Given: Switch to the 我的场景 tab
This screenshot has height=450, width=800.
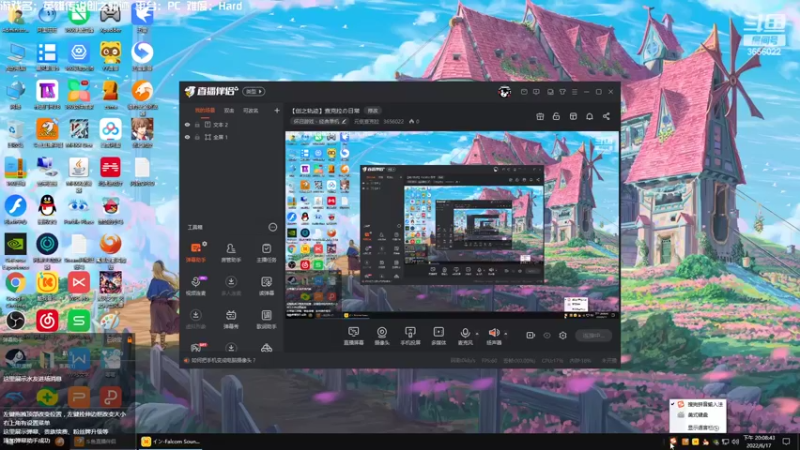Looking at the screenshot, I should [205, 111].
